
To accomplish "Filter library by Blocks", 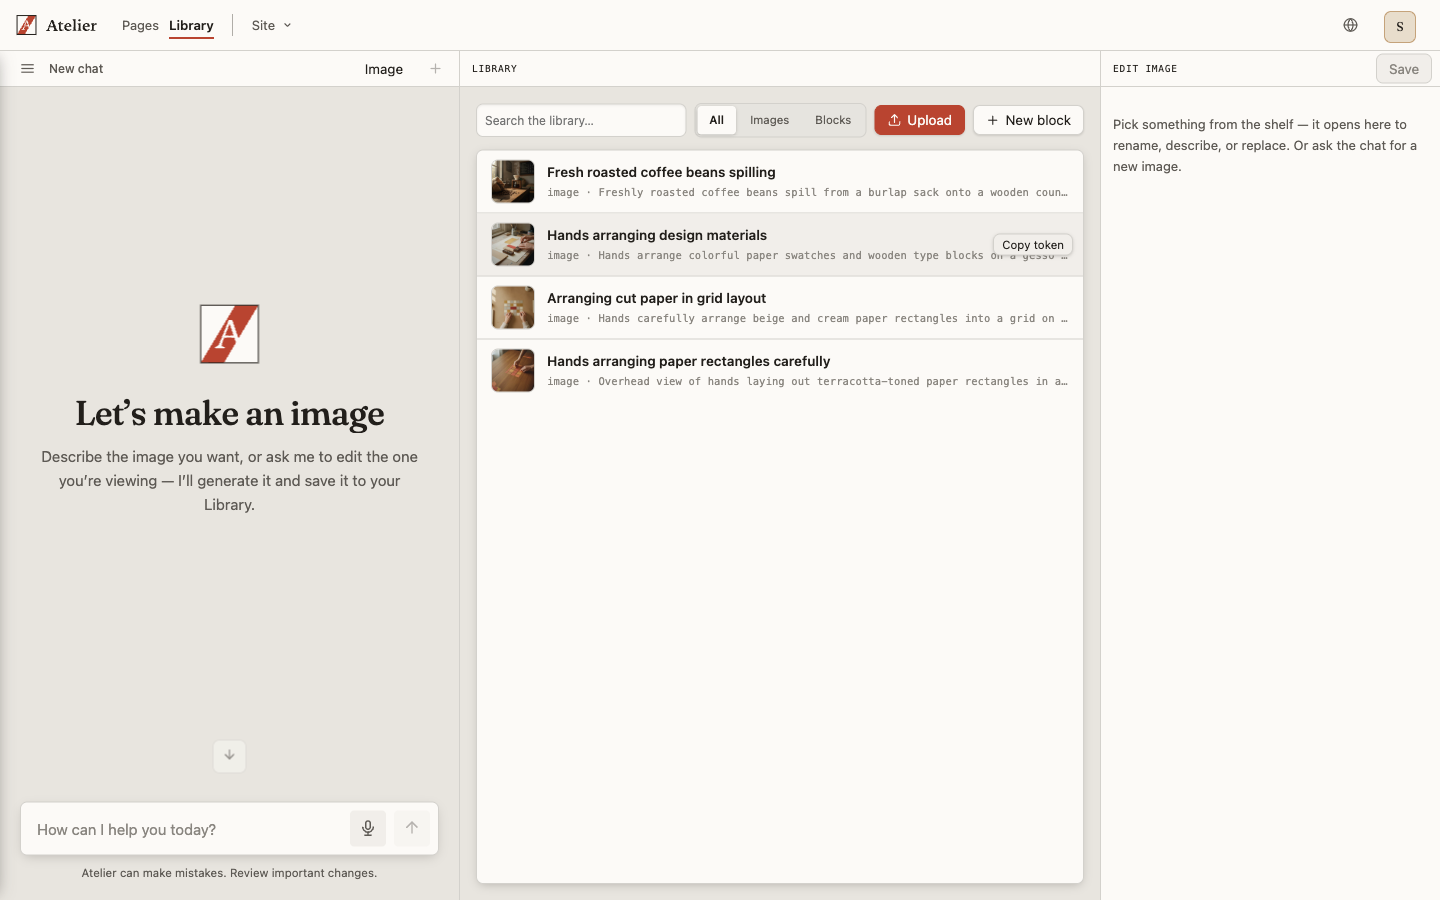I will point(833,120).
